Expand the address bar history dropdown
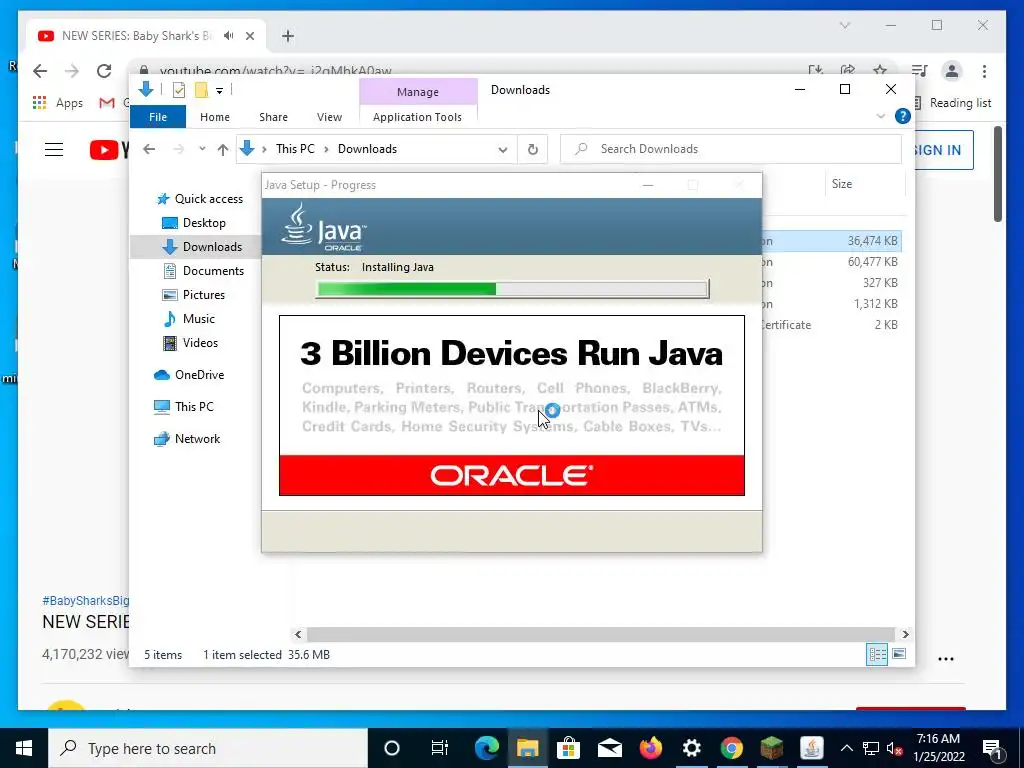Viewport: 1024px width, 768px height. click(x=502, y=150)
